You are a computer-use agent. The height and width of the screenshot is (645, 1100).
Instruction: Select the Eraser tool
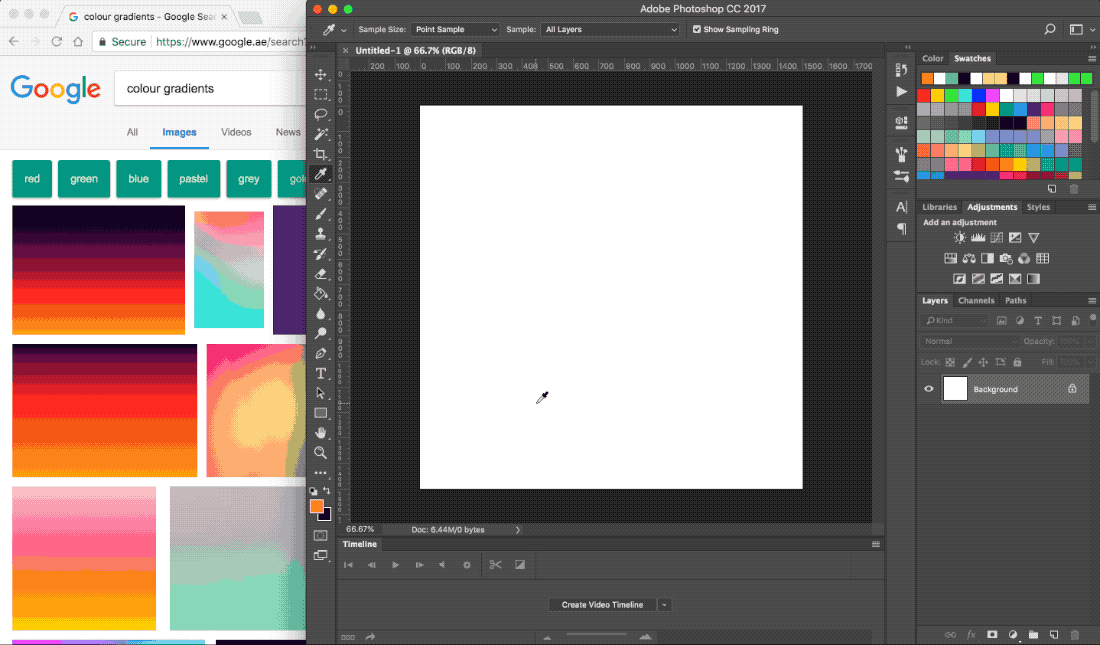point(322,273)
